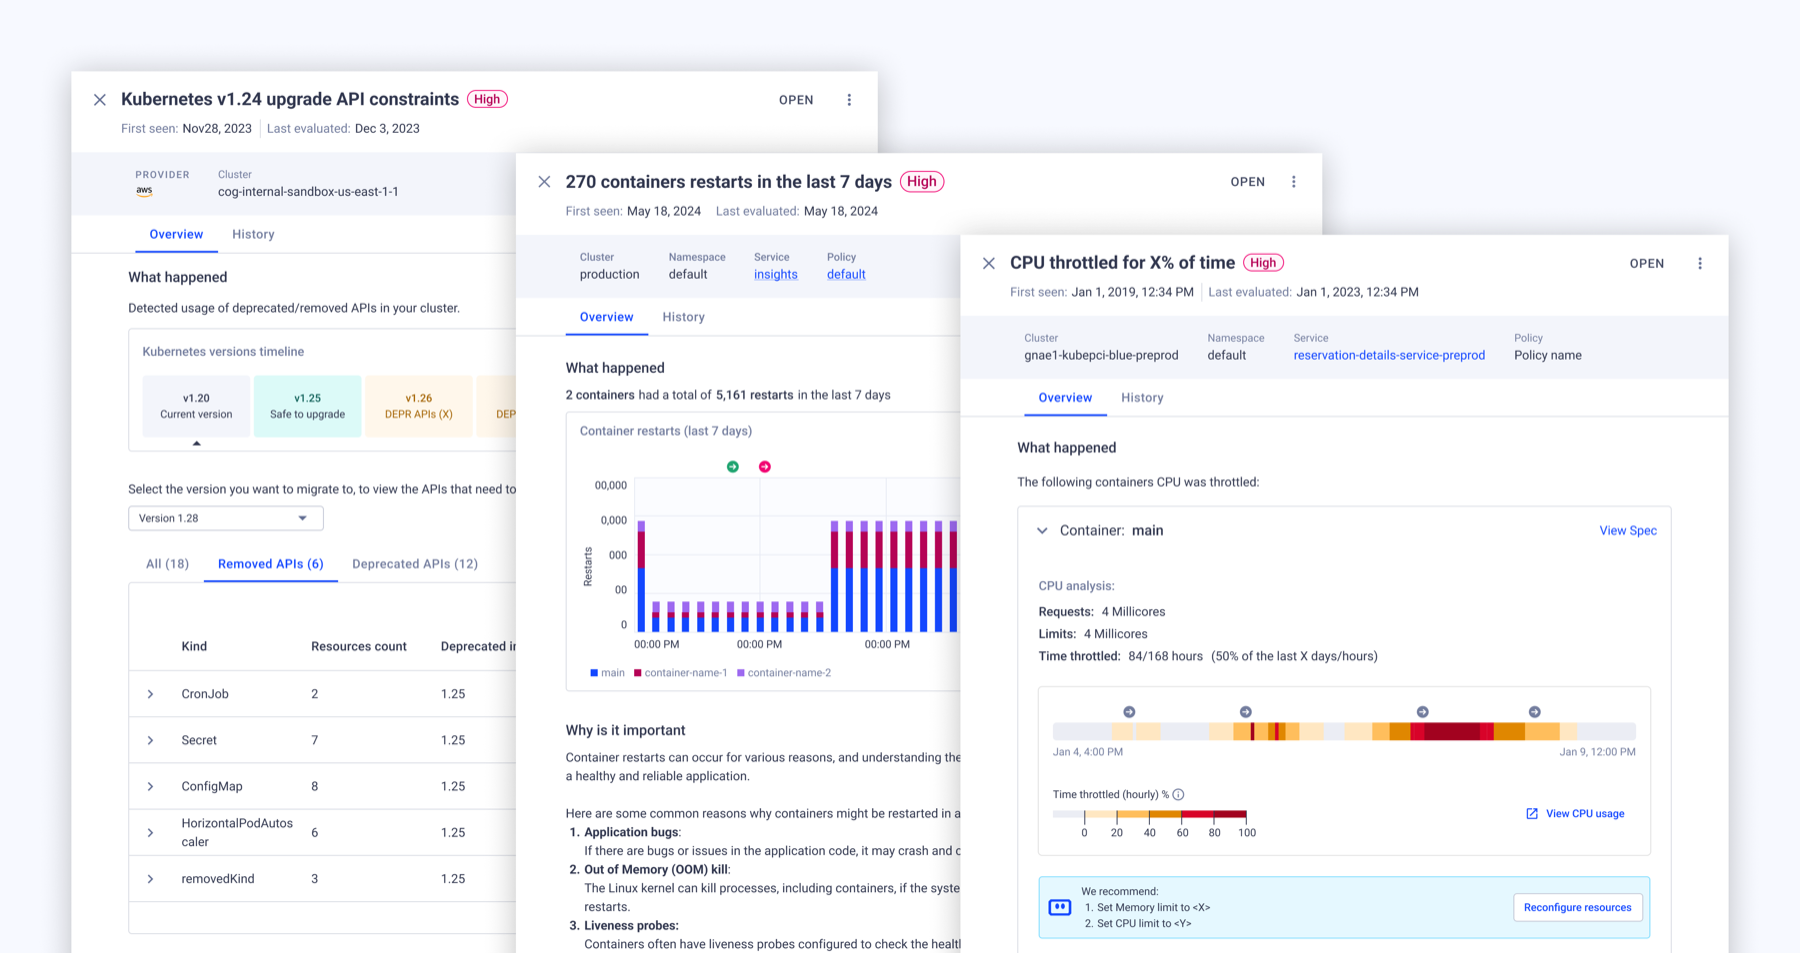Viewport: 1800px width, 953px height.
Task: Open kebab menu in CPU throttled panel
Action: click(1700, 264)
